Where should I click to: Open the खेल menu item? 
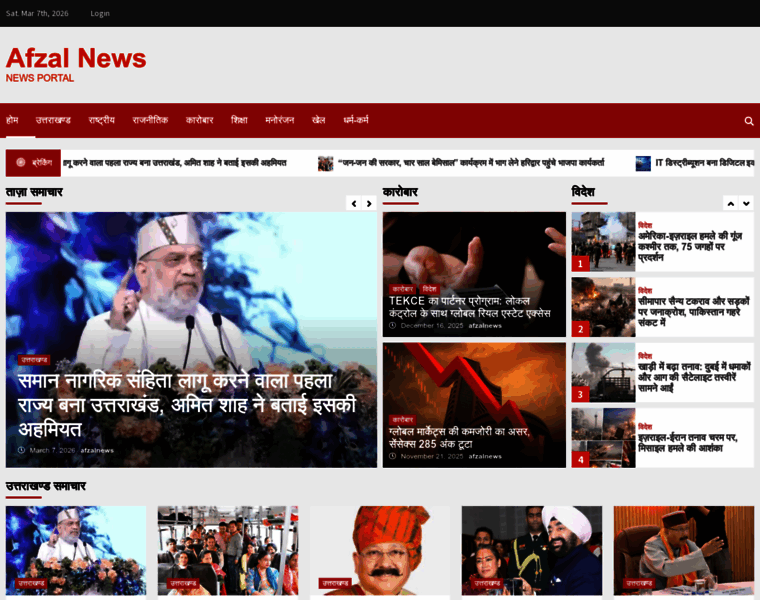(318, 120)
